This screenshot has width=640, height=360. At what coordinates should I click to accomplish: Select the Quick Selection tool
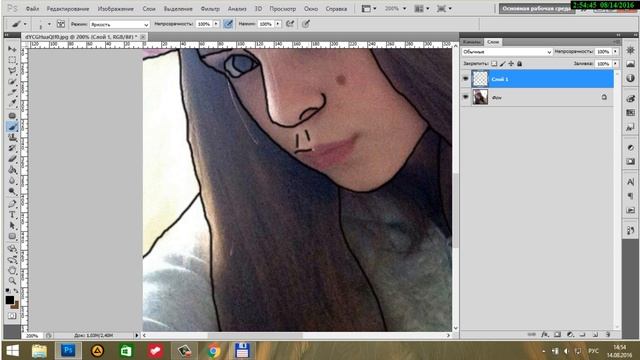coord(12,82)
